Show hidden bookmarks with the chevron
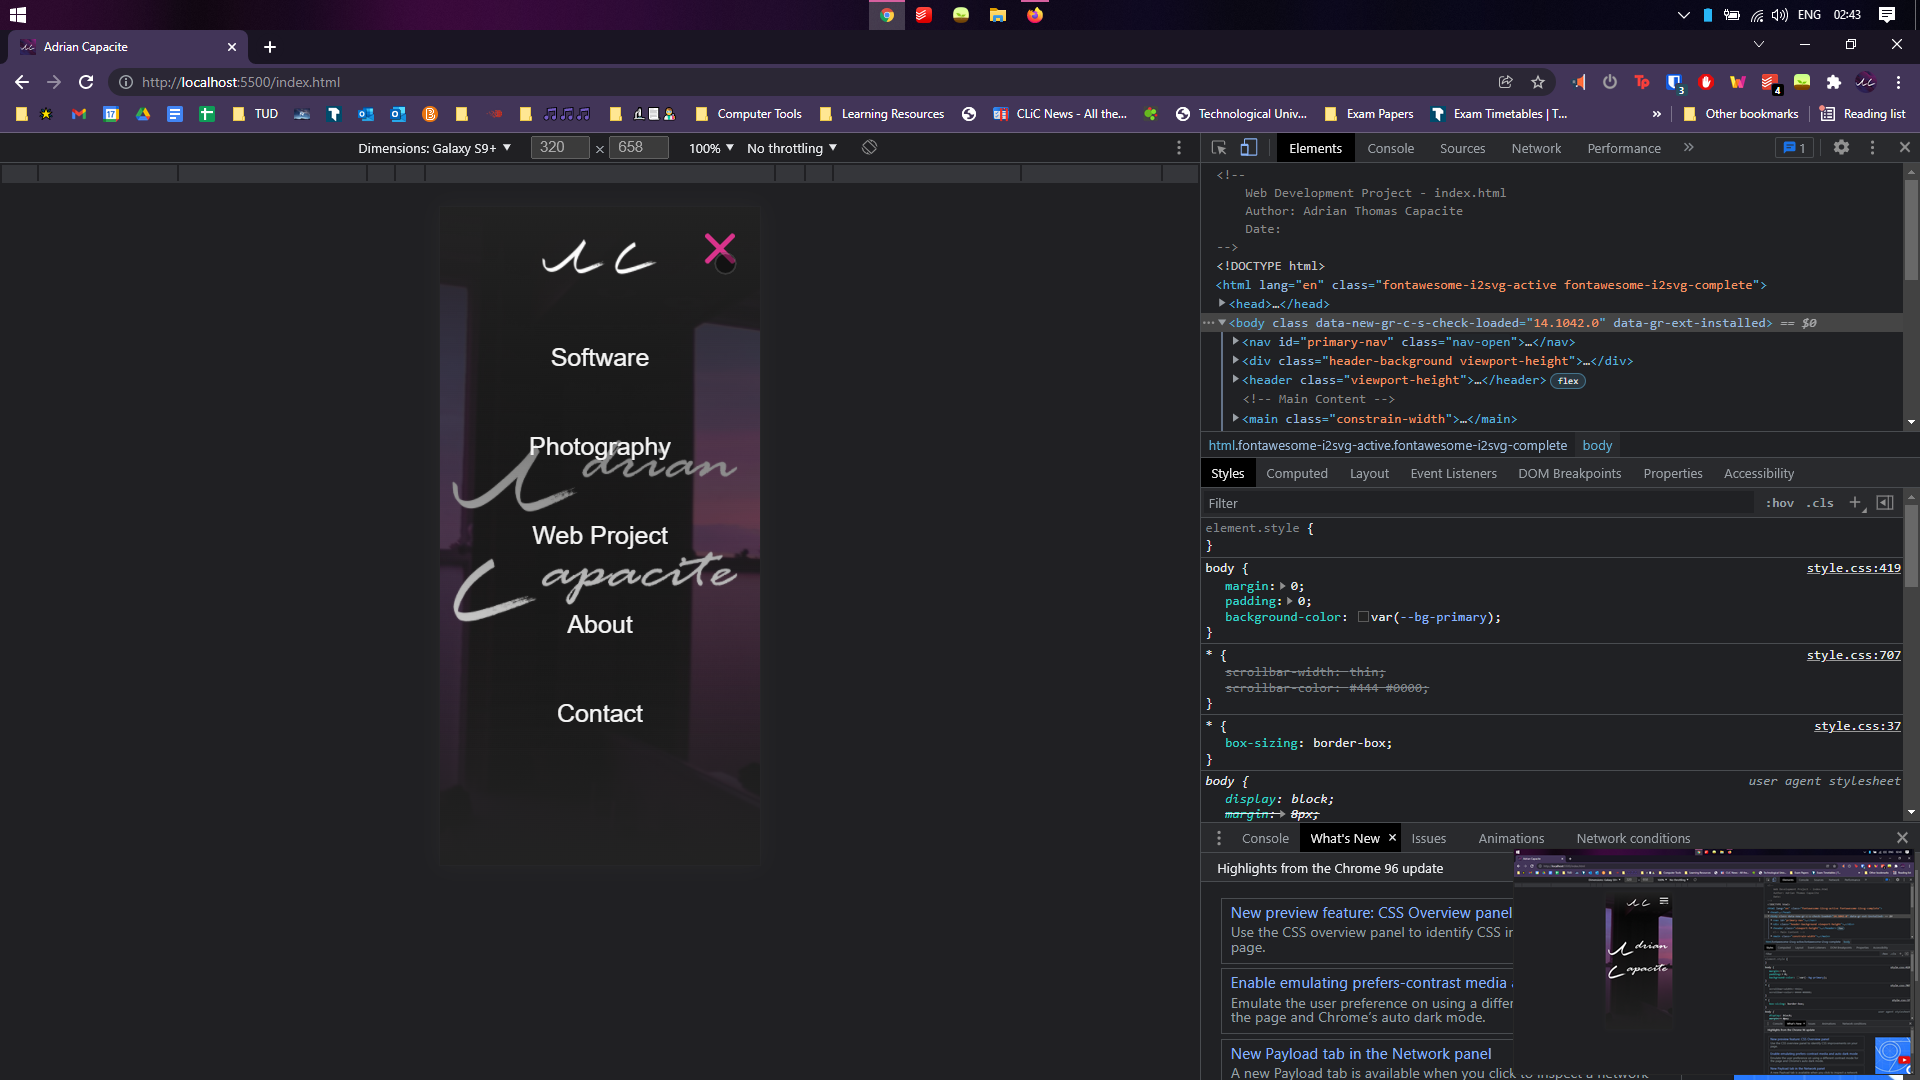Screen dimensions: 1920x1080 (x=1657, y=114)
